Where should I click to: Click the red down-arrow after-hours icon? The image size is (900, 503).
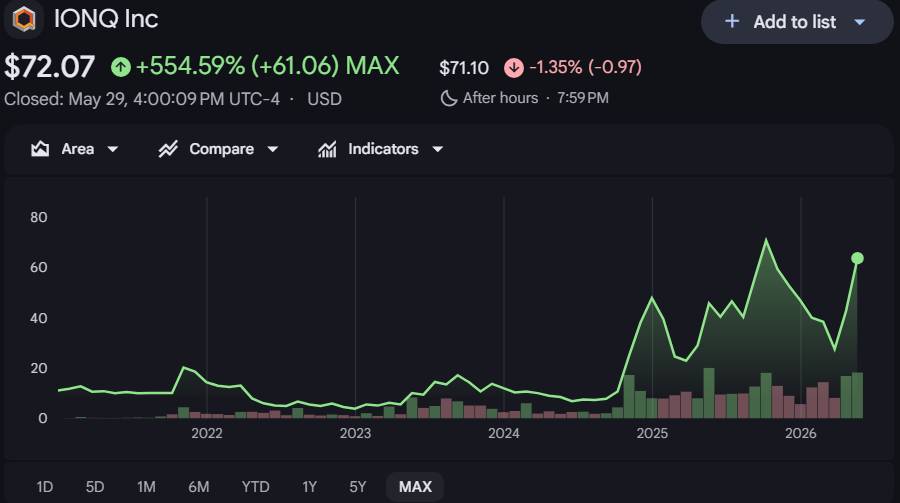click(514, 68)
